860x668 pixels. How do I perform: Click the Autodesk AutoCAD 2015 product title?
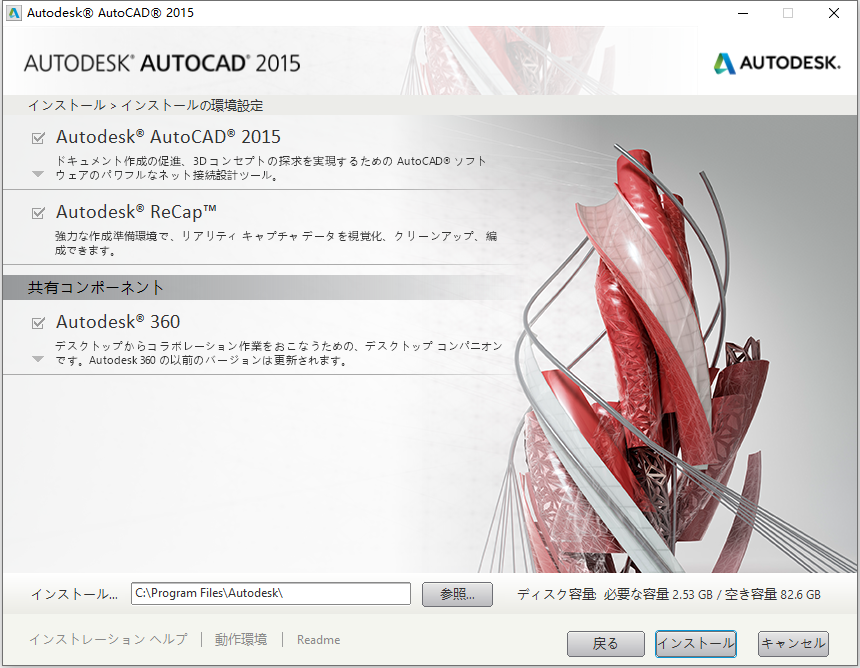168,137
